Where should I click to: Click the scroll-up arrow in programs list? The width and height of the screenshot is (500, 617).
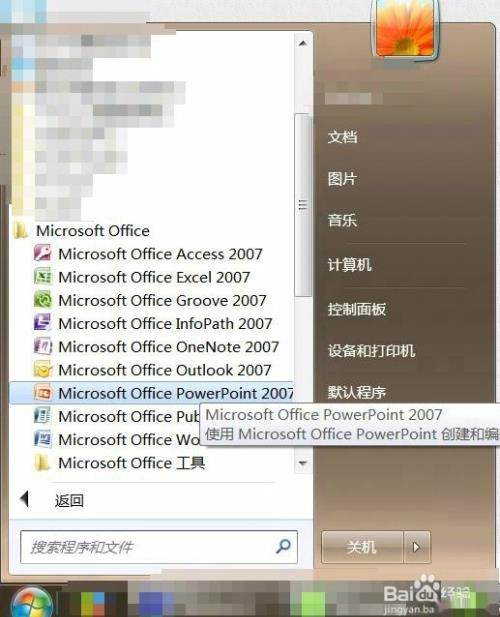(303, 43)
